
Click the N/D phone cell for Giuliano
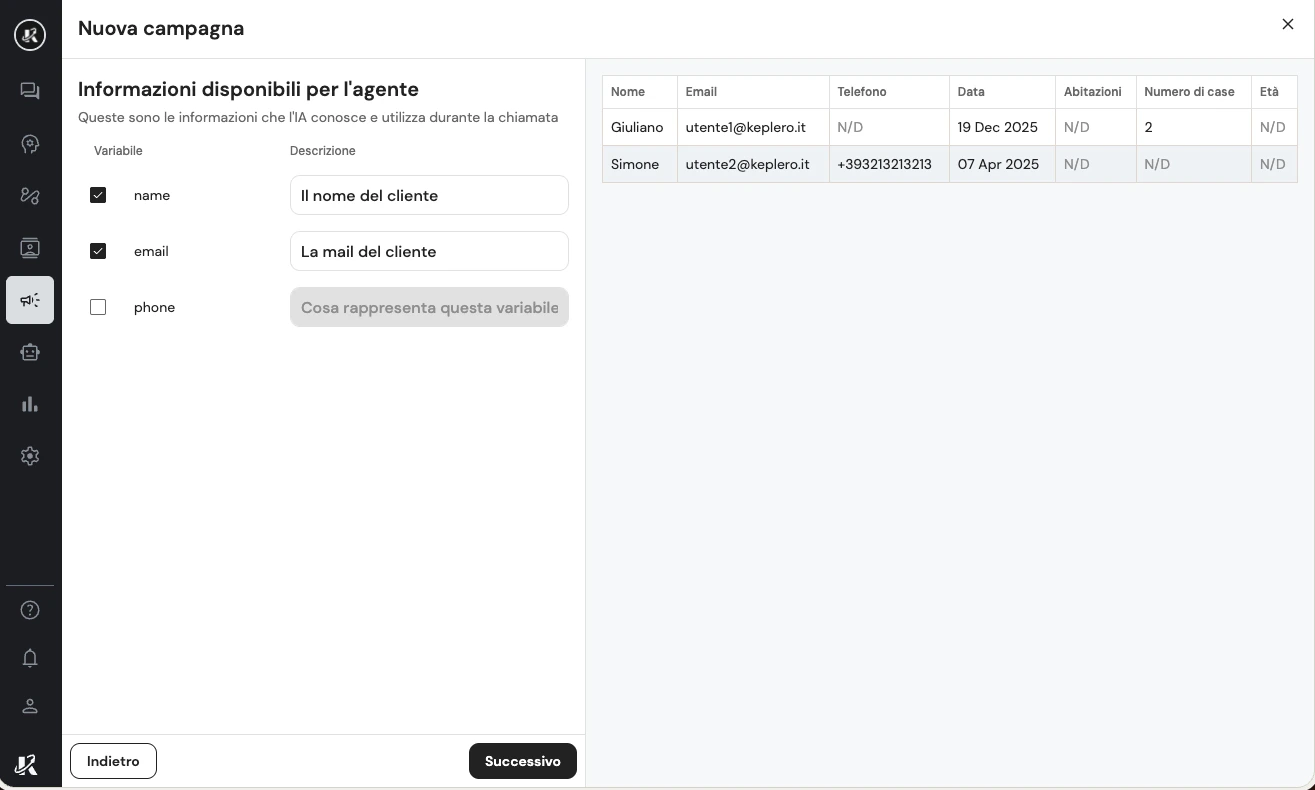(x=889, y=127)
